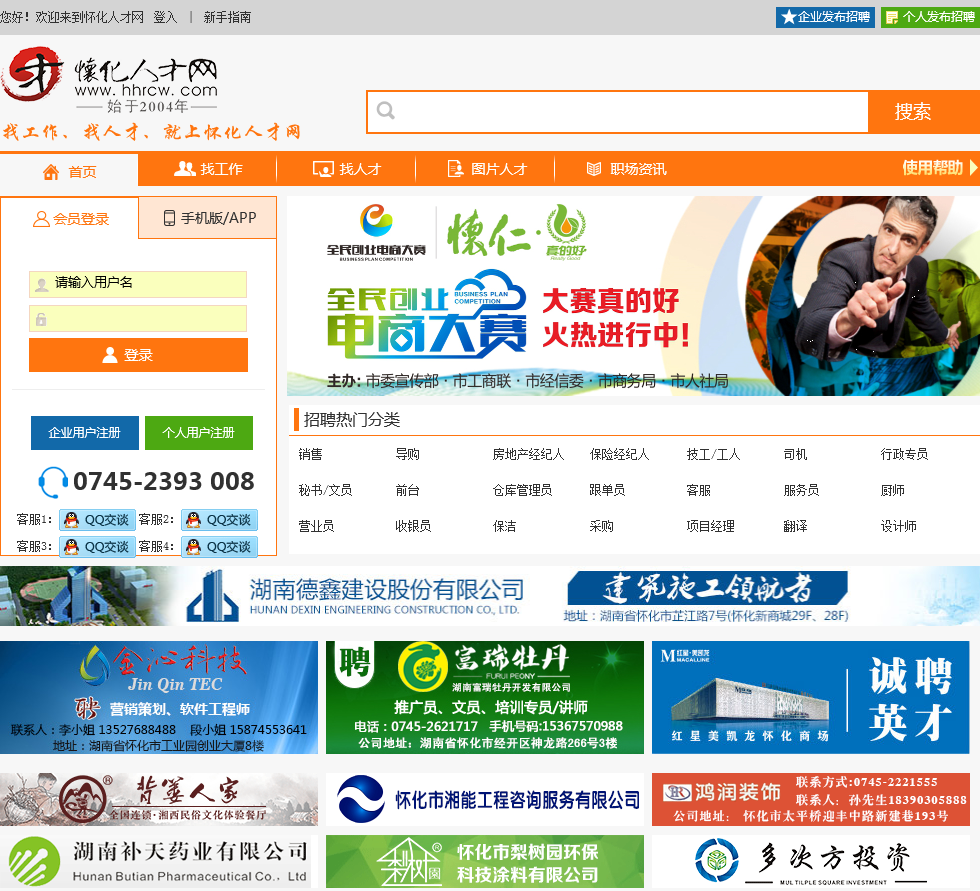The image size is (980, 891).
Task: Switch to the 手机版/APP tab
Action: (x=208, y=218)
